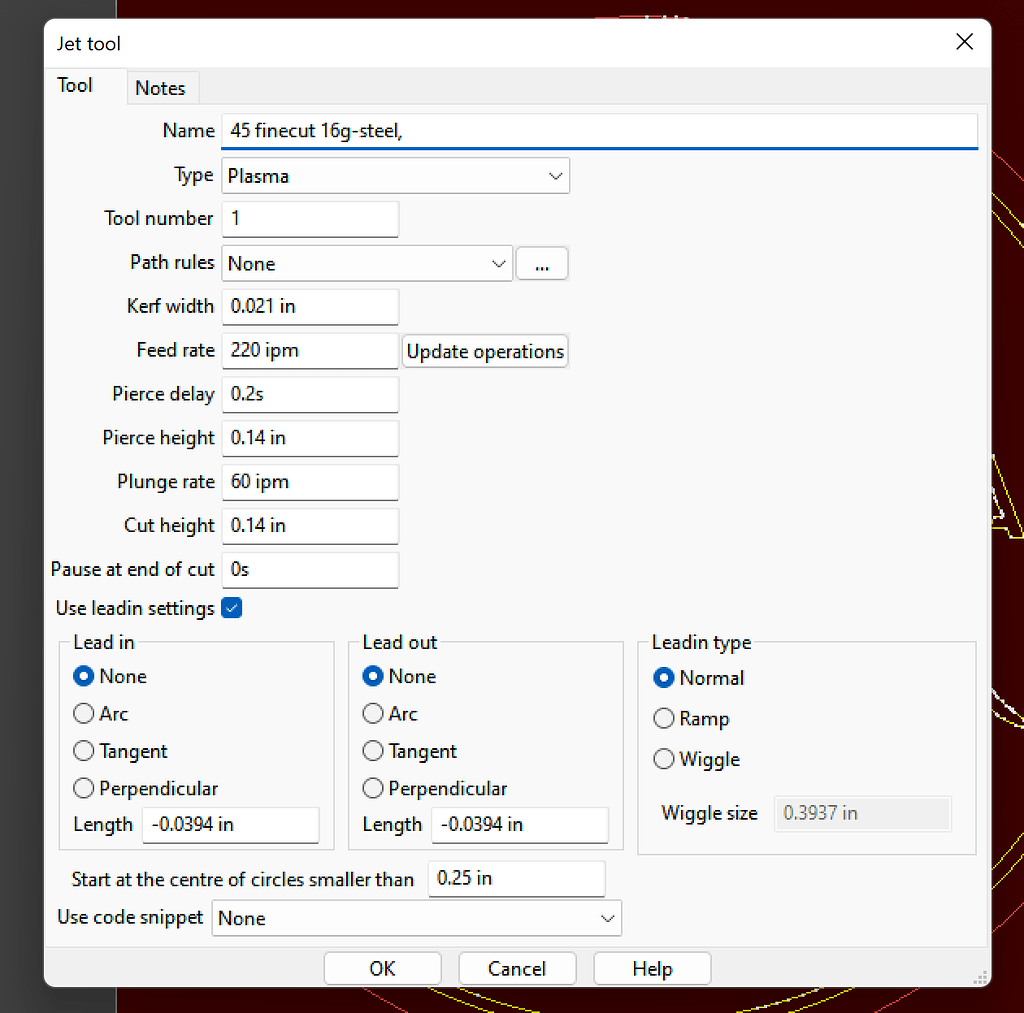Viewport: 1024px width, 1013px height.
Task: Expand the Use code snippet dropdown
Action: [416, 918]
